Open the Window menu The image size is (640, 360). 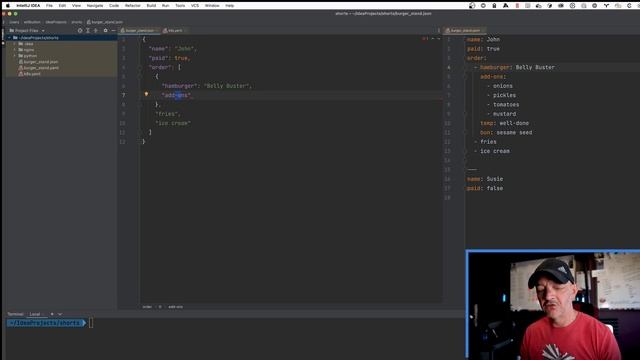212,6
